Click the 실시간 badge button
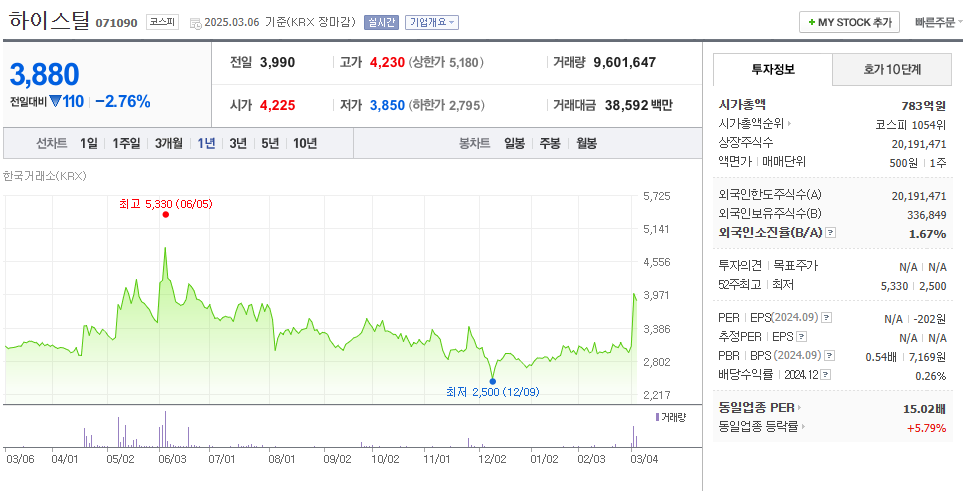The width and height of the screenshot is (971, 491). pyautogui.click(x=381, y=22)
